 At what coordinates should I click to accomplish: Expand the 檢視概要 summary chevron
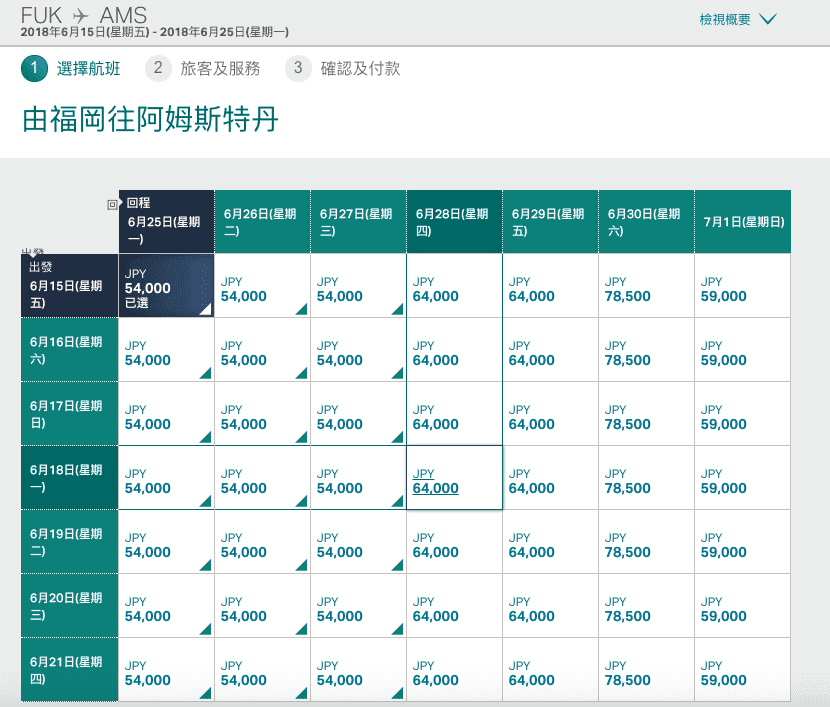tap(768, 20)
